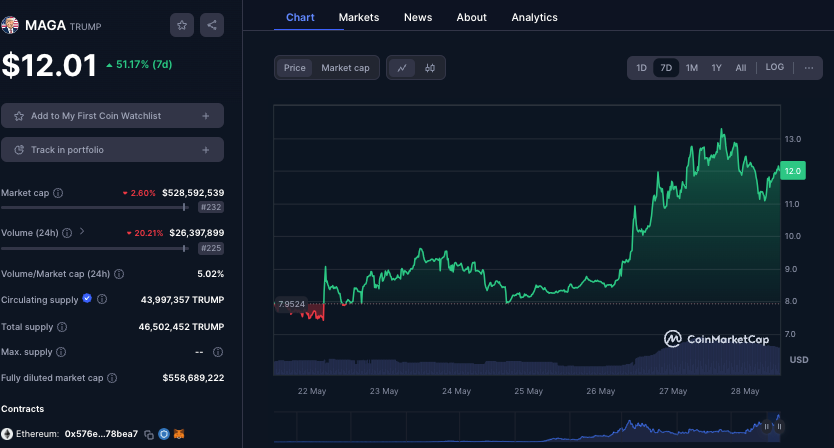The image size is (834, 448).
Task: Click the $12.01 price text
Action: click(49, 65)
